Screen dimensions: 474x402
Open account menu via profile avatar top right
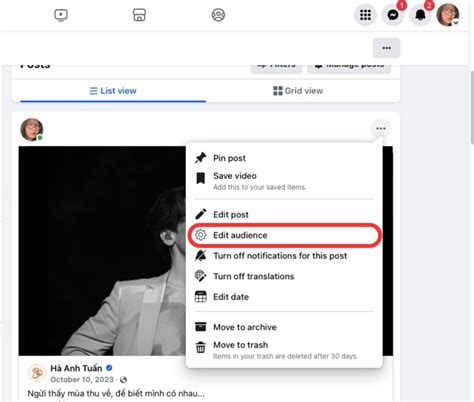click(x=448, y=15)
